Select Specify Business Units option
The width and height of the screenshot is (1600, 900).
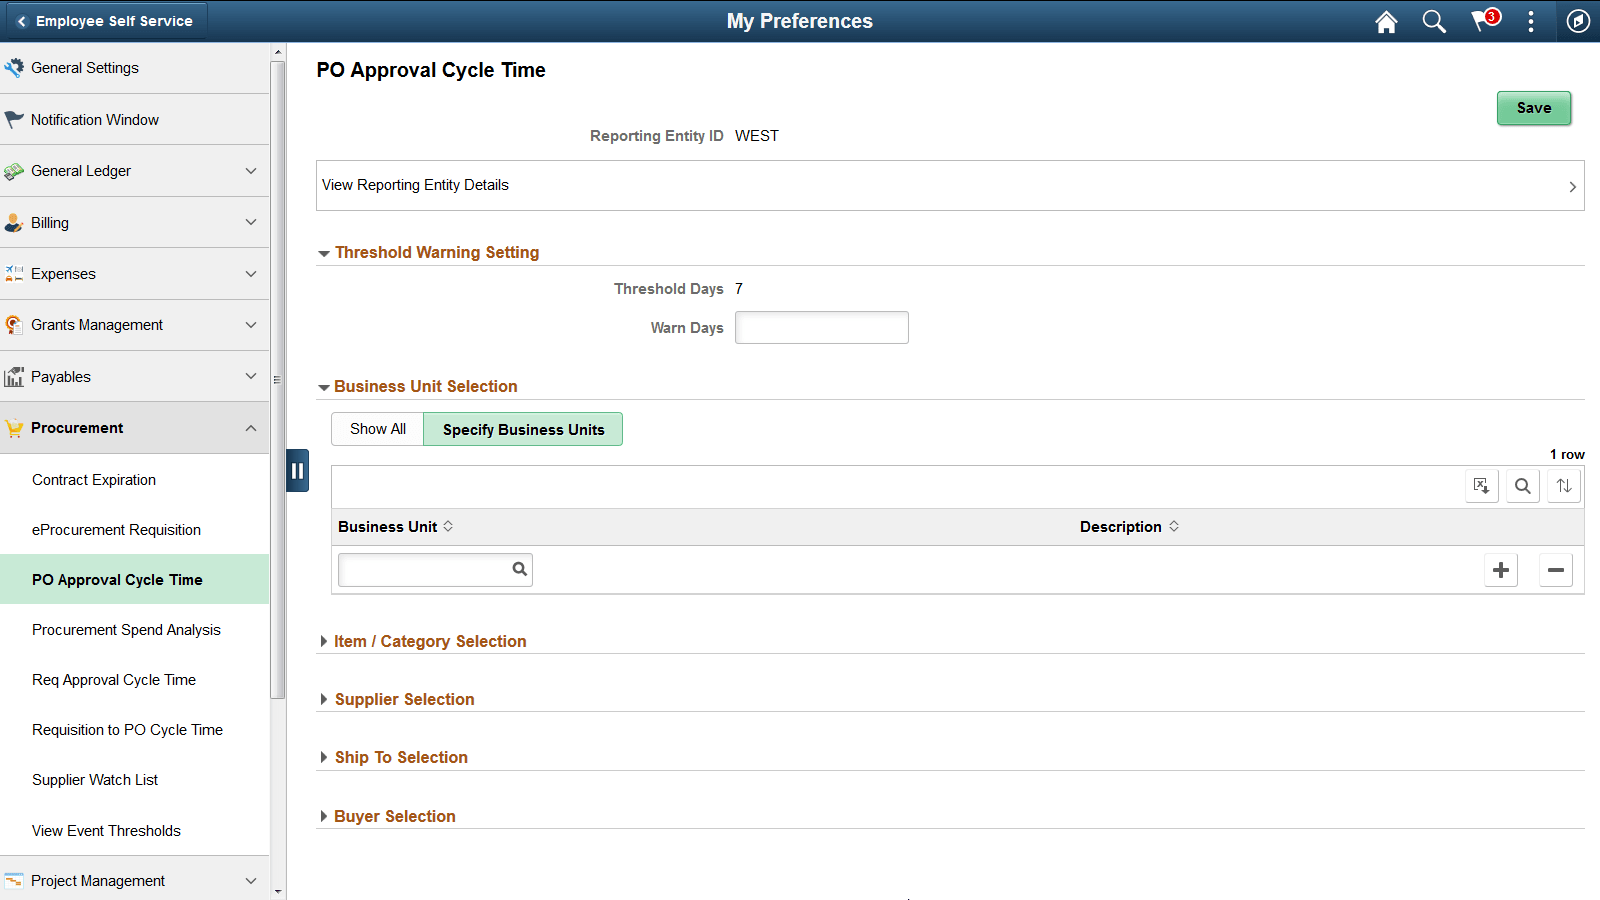[523, 429]
